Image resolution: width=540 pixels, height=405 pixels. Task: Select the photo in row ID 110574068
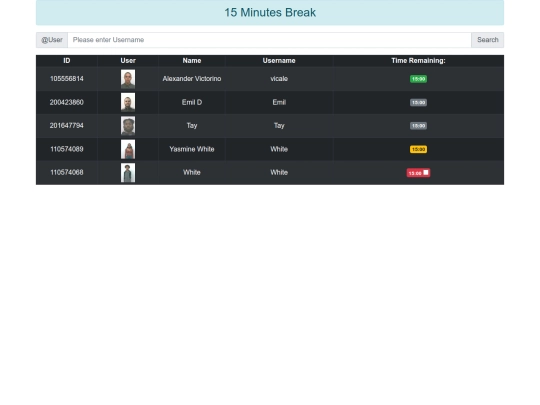[128, 173]
